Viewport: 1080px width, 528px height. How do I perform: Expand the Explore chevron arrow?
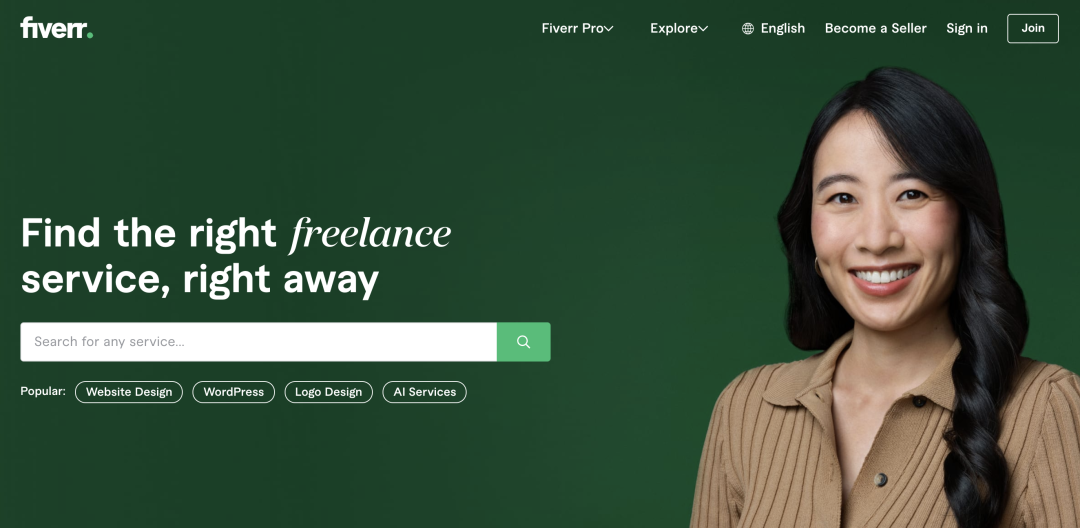tap(703, 28)
